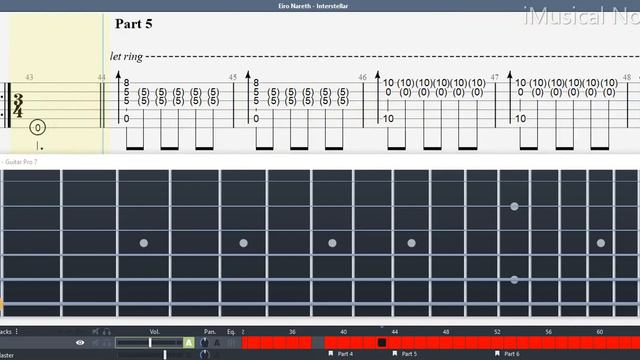The image size is (640, 360).
Task: Click timeline bar number 36
Action: point(292,332)
